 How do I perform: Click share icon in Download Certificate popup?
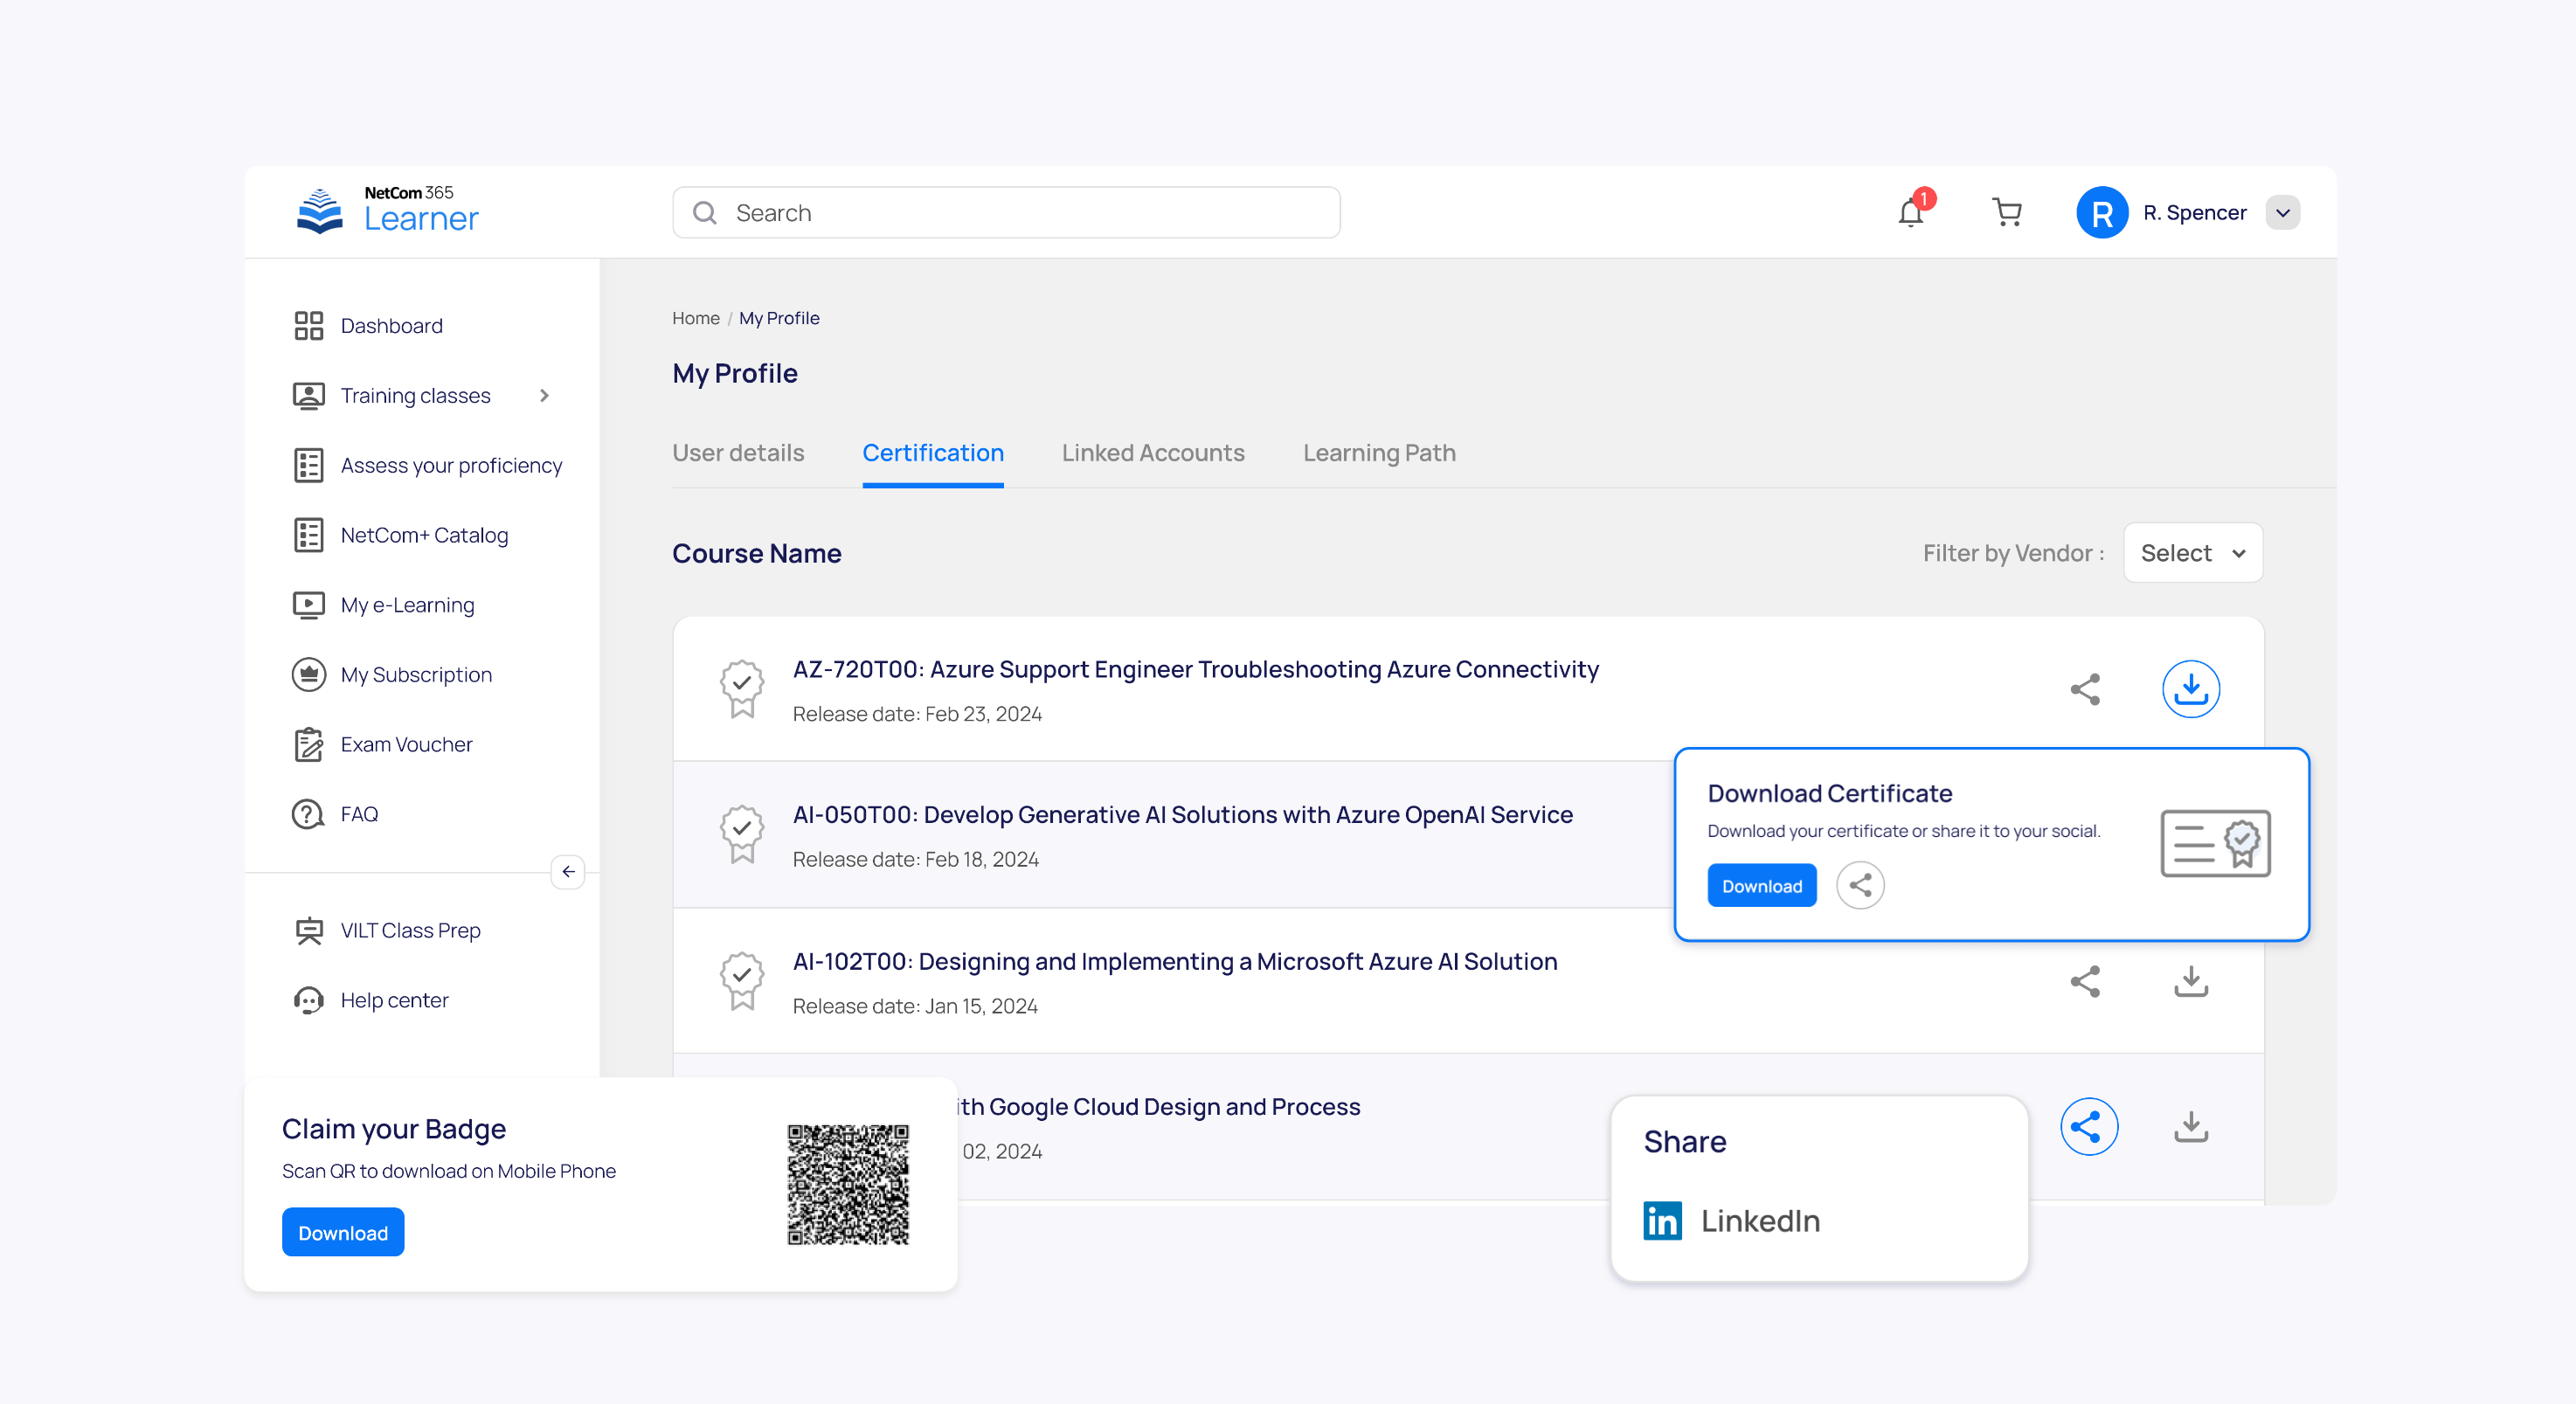pyautogui.click(x=1860, y=886)
